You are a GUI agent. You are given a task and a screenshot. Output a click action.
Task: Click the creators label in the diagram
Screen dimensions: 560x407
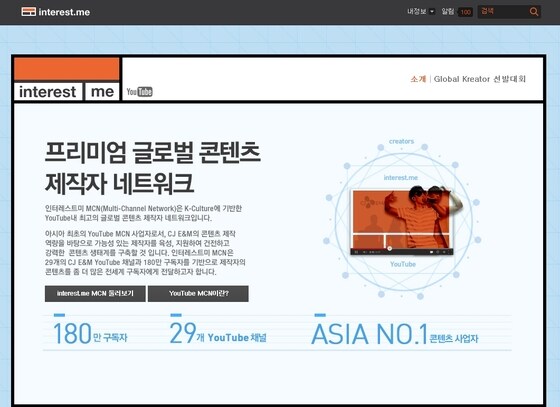tap(401, 141)
